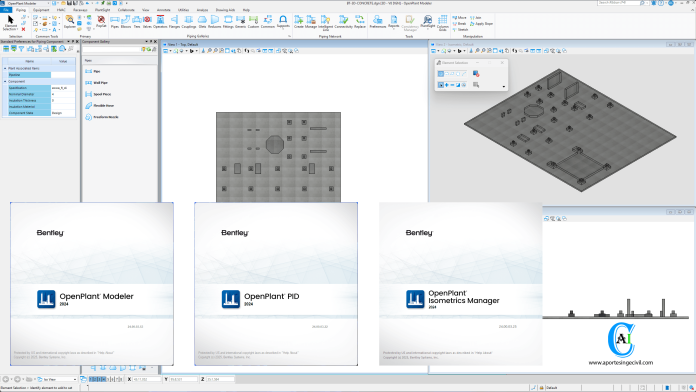Expand the Piping Galleries group launcher
Image resolution: width=696 pixels, height=392 pixels.
(x=289, y=36)
